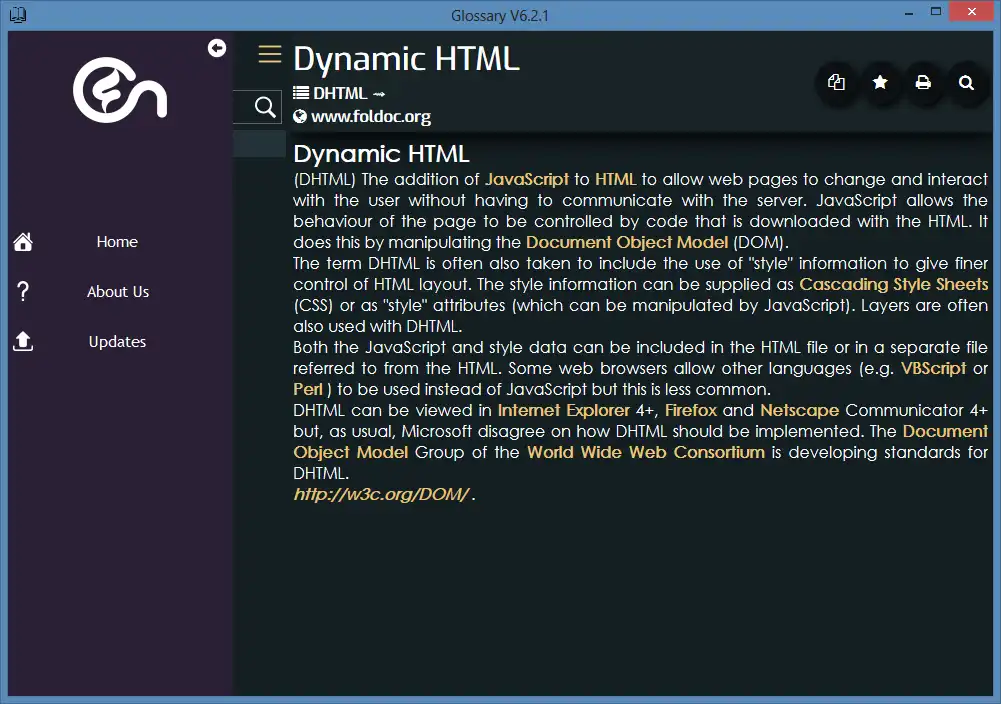This screenshot has height=704, width=1001.
Task: Maximize the Glossary window
Action: point(936,11)
